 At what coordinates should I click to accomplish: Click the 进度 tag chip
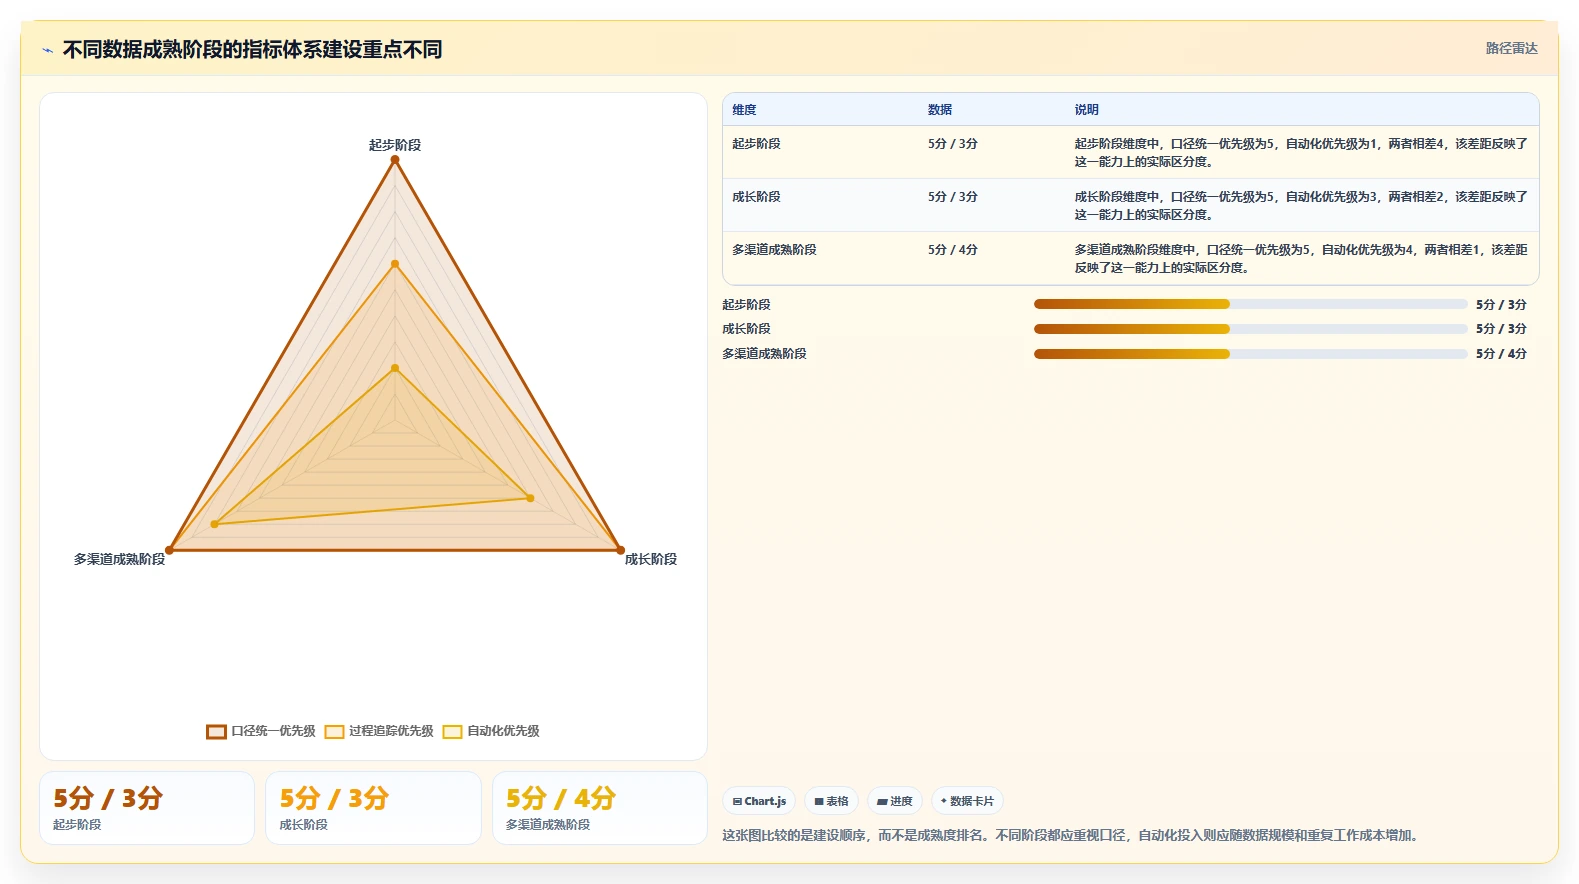[x=895, y=801]
